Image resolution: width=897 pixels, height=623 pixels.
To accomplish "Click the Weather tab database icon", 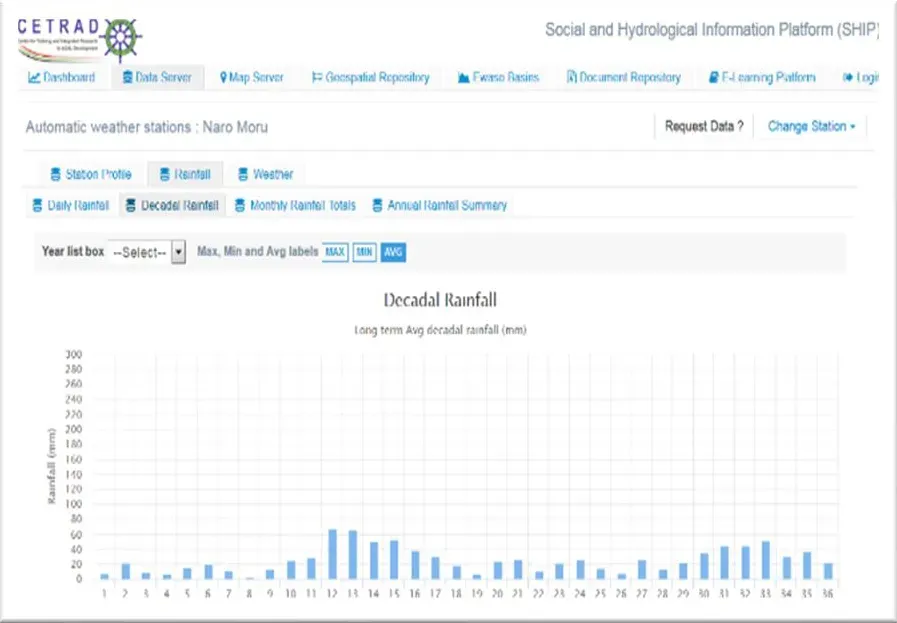I will [x=243, y=174].
